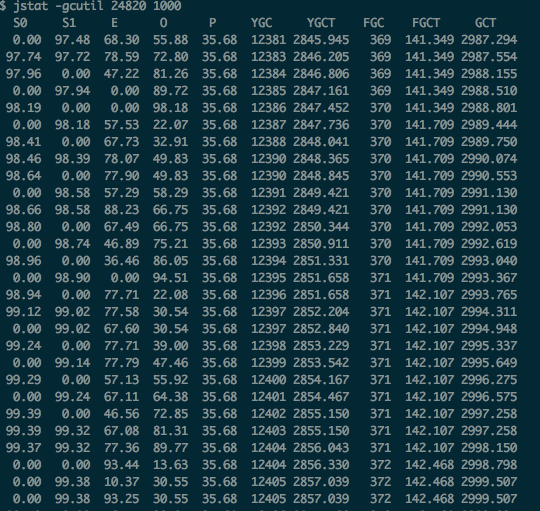Click the eden value 88.23

(x=122, y=210)
